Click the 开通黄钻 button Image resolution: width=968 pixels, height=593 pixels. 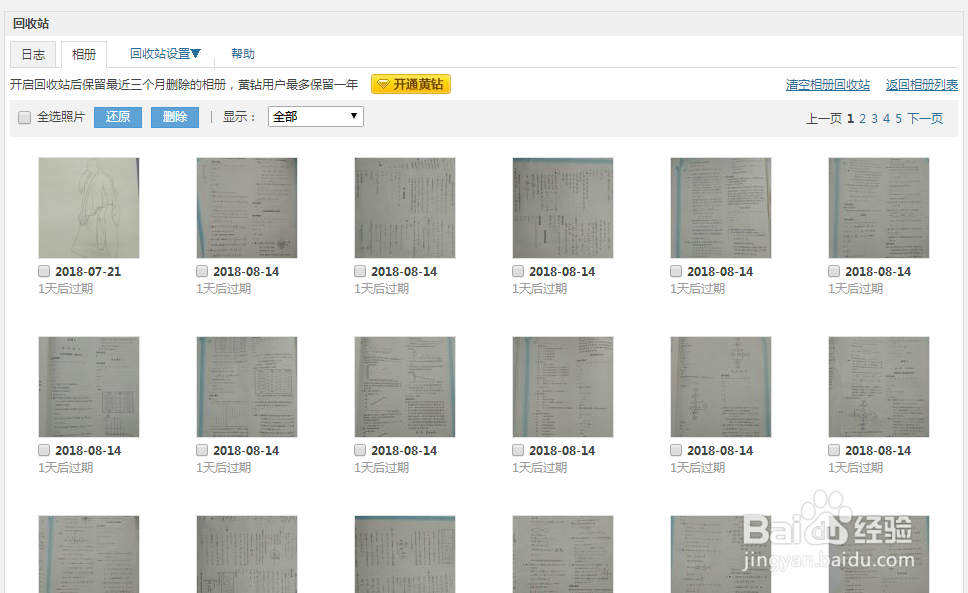[411, 84]
